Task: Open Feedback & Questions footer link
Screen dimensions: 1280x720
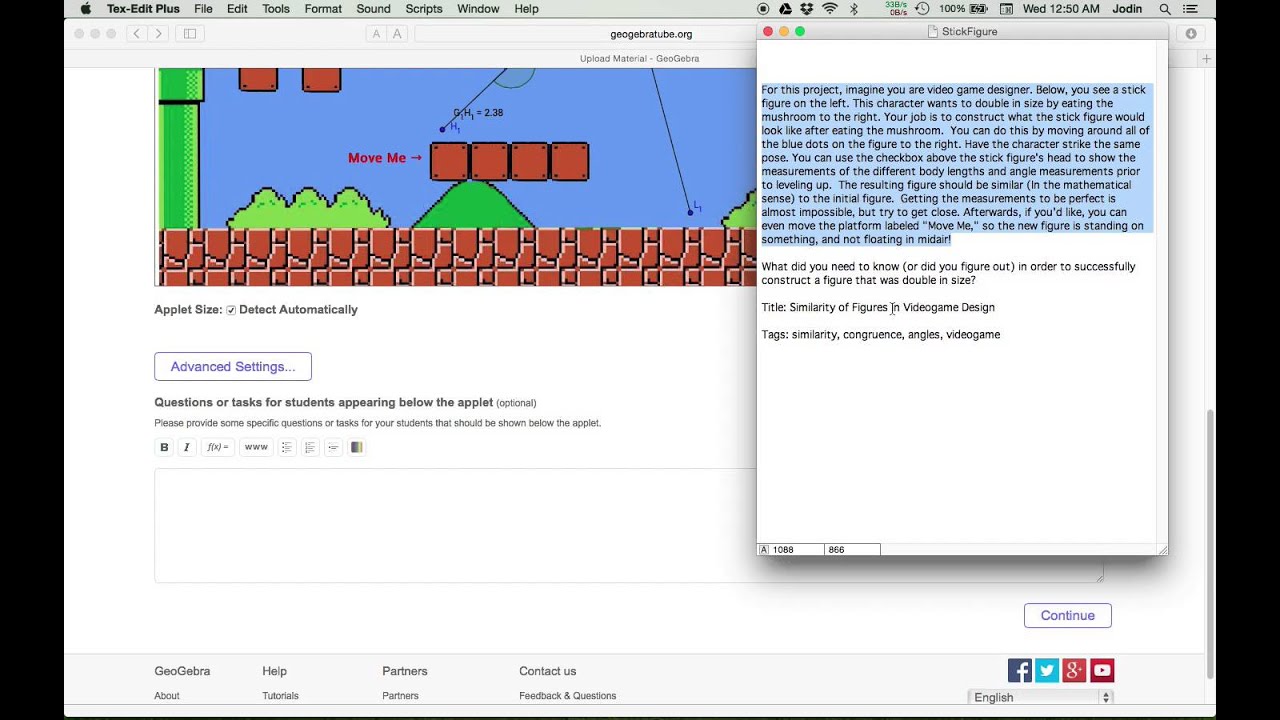Action: pos(567,695)
